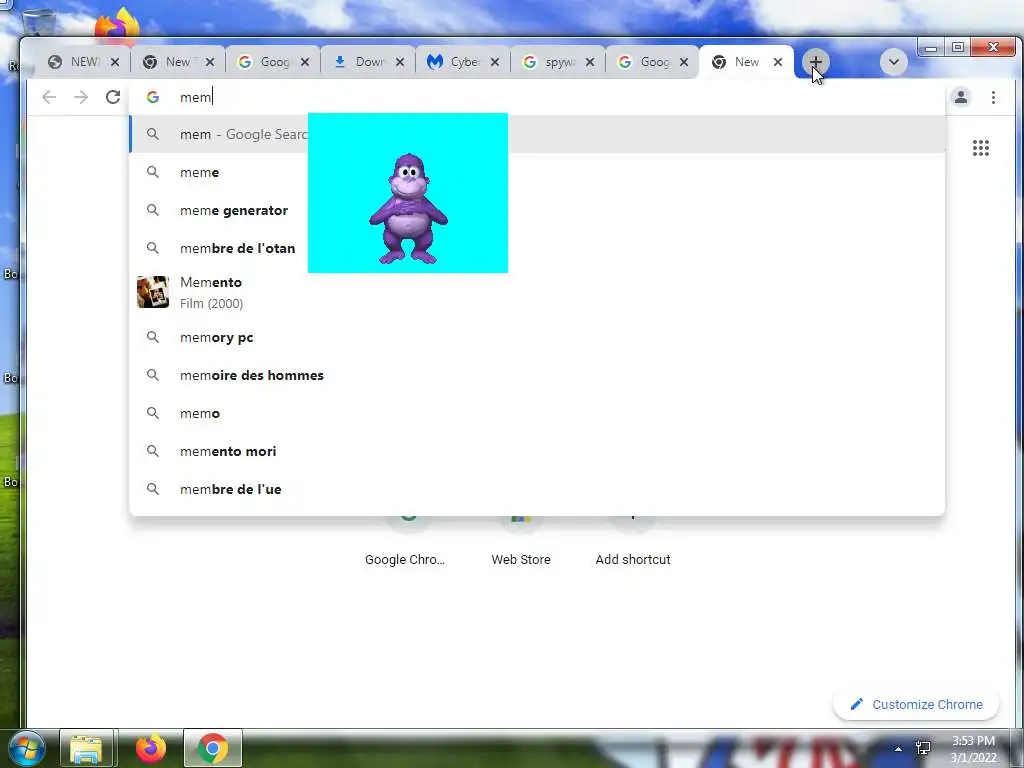Click the browser back arrow

49,97
